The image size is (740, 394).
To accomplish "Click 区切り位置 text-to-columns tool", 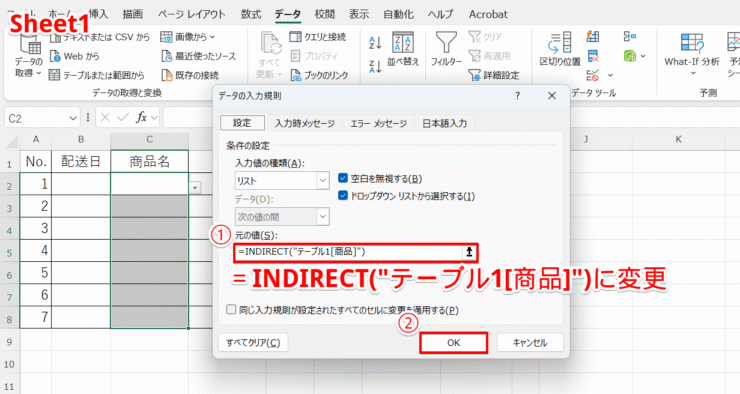I will 560,49.
